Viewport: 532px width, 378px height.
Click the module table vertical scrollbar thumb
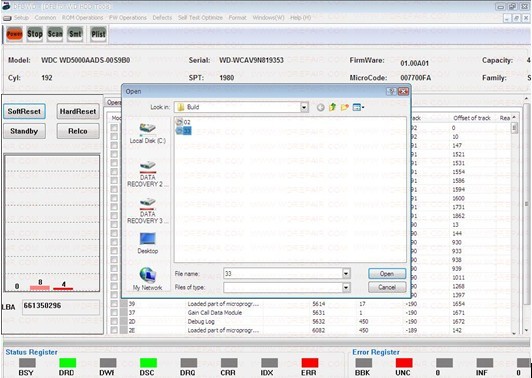coord(514,128)
